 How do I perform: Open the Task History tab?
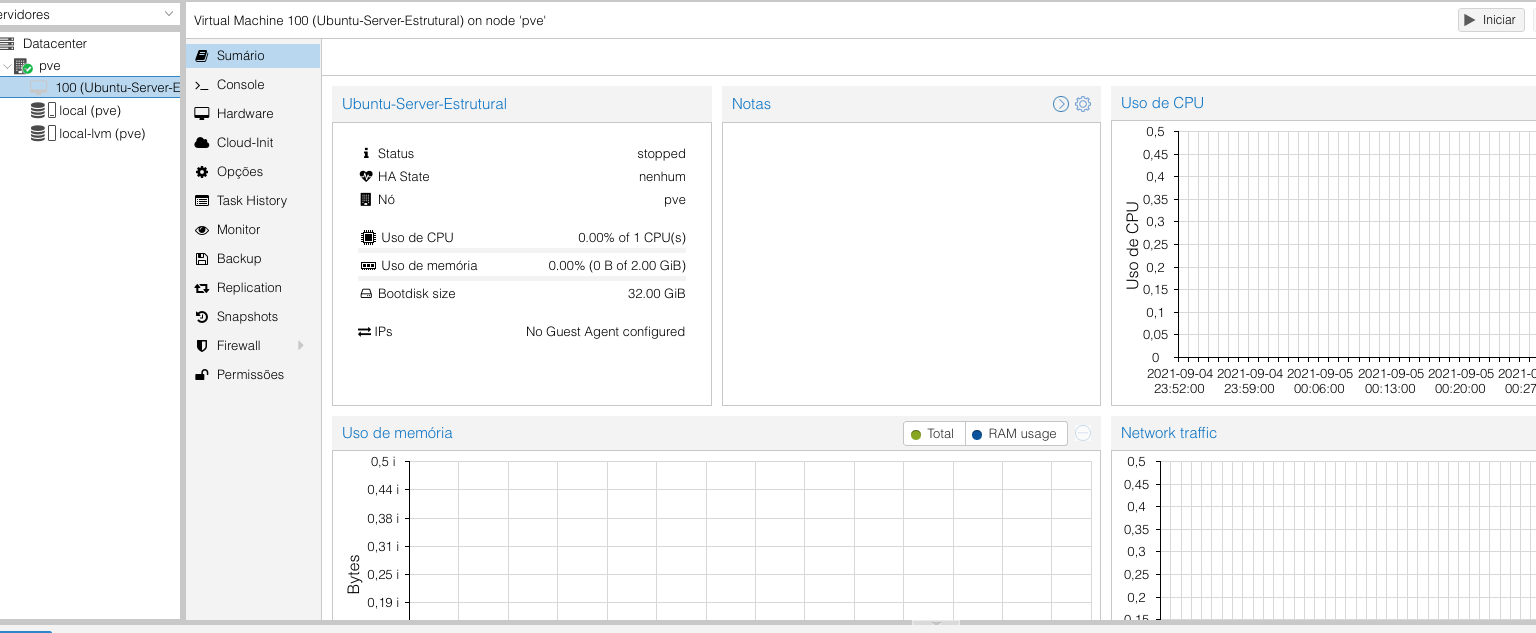[x=251, y=201]
